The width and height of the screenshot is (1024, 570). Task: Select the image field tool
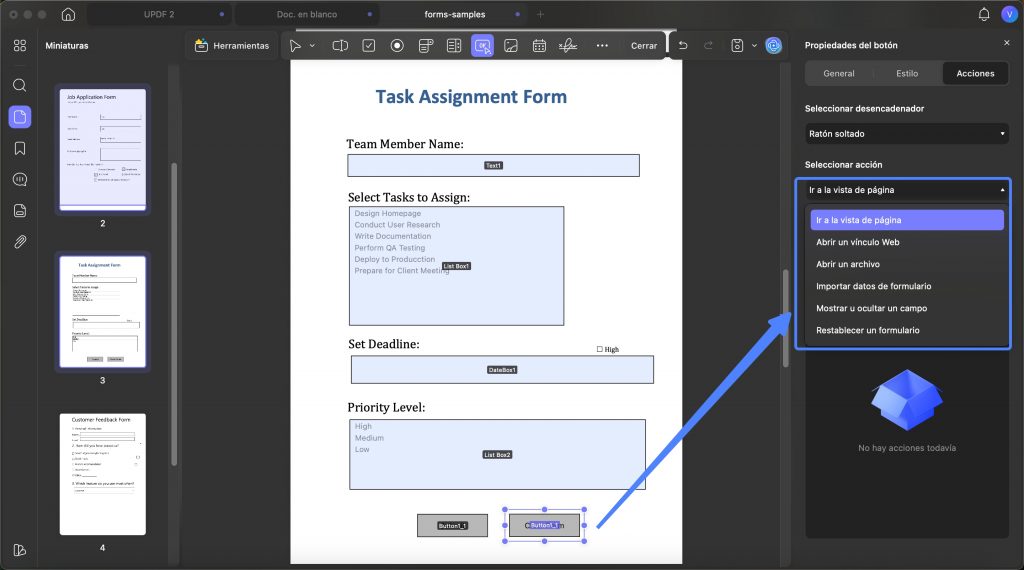[x=511, y=46]
